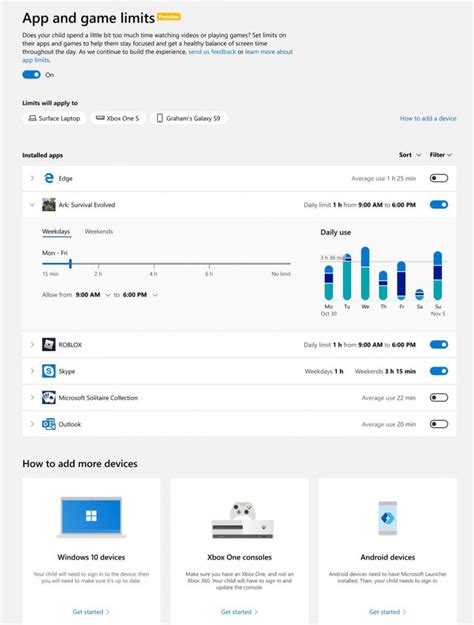Click the 'Weekends 3 h 15 min' text
This screenshot has width=474, height=625.
point(385,371)
